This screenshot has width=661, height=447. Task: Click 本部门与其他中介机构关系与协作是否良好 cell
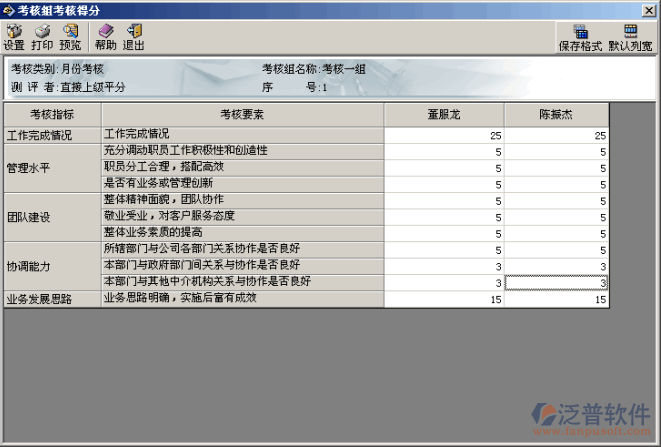click(242, 282)
